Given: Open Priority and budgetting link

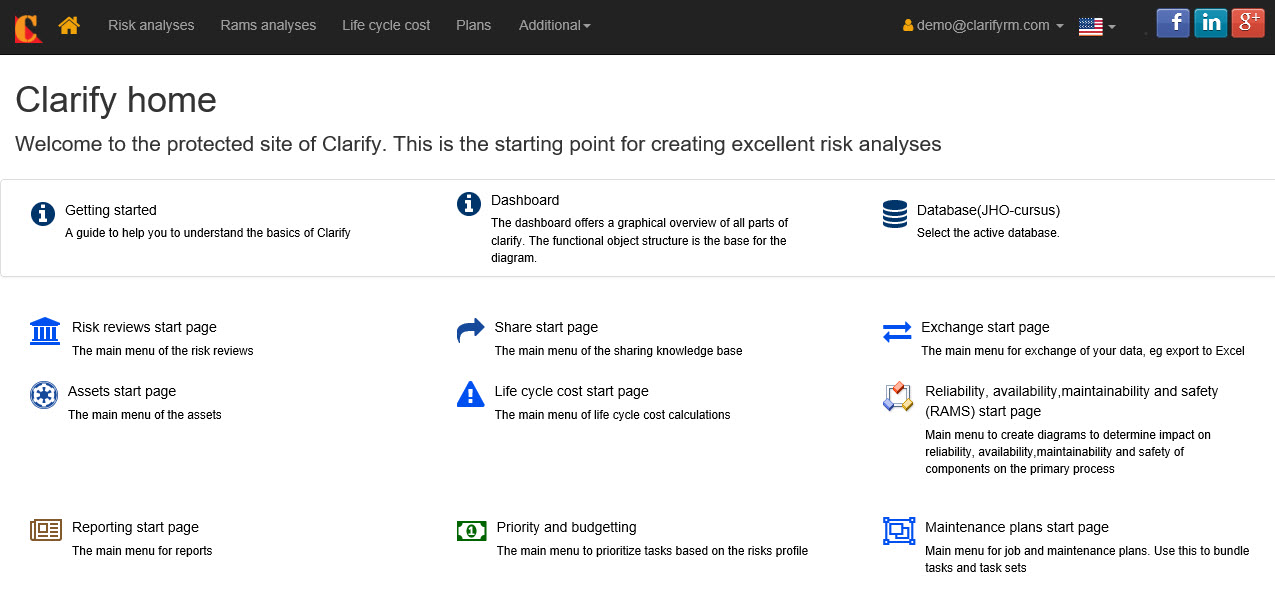Looking at the screenshot, I should click(x=567, y=527).
